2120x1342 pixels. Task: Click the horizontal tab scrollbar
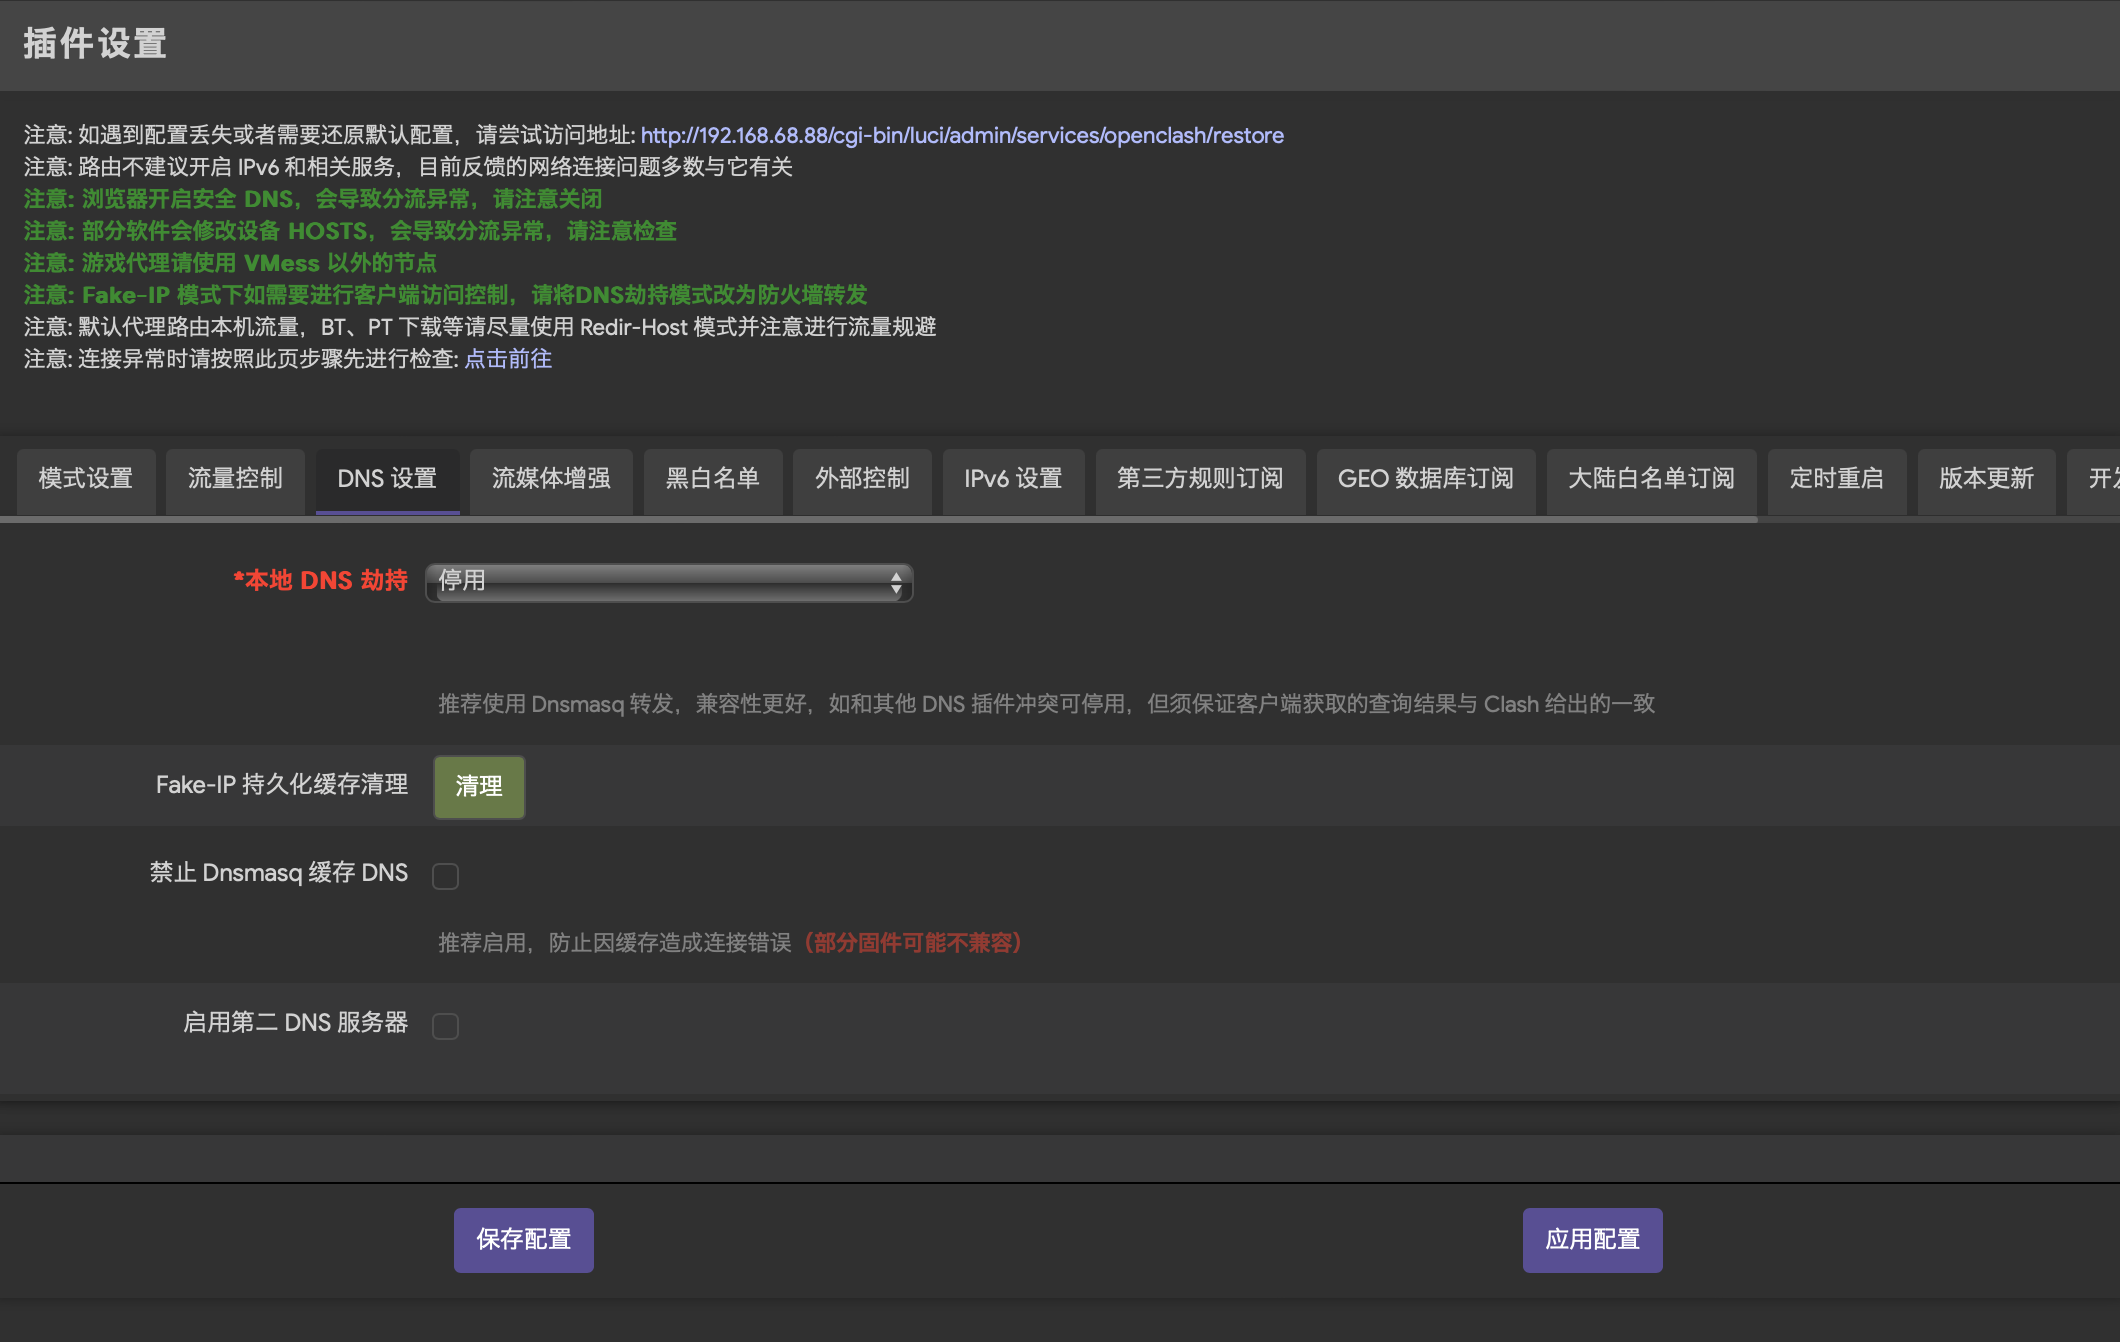point(878,519)
